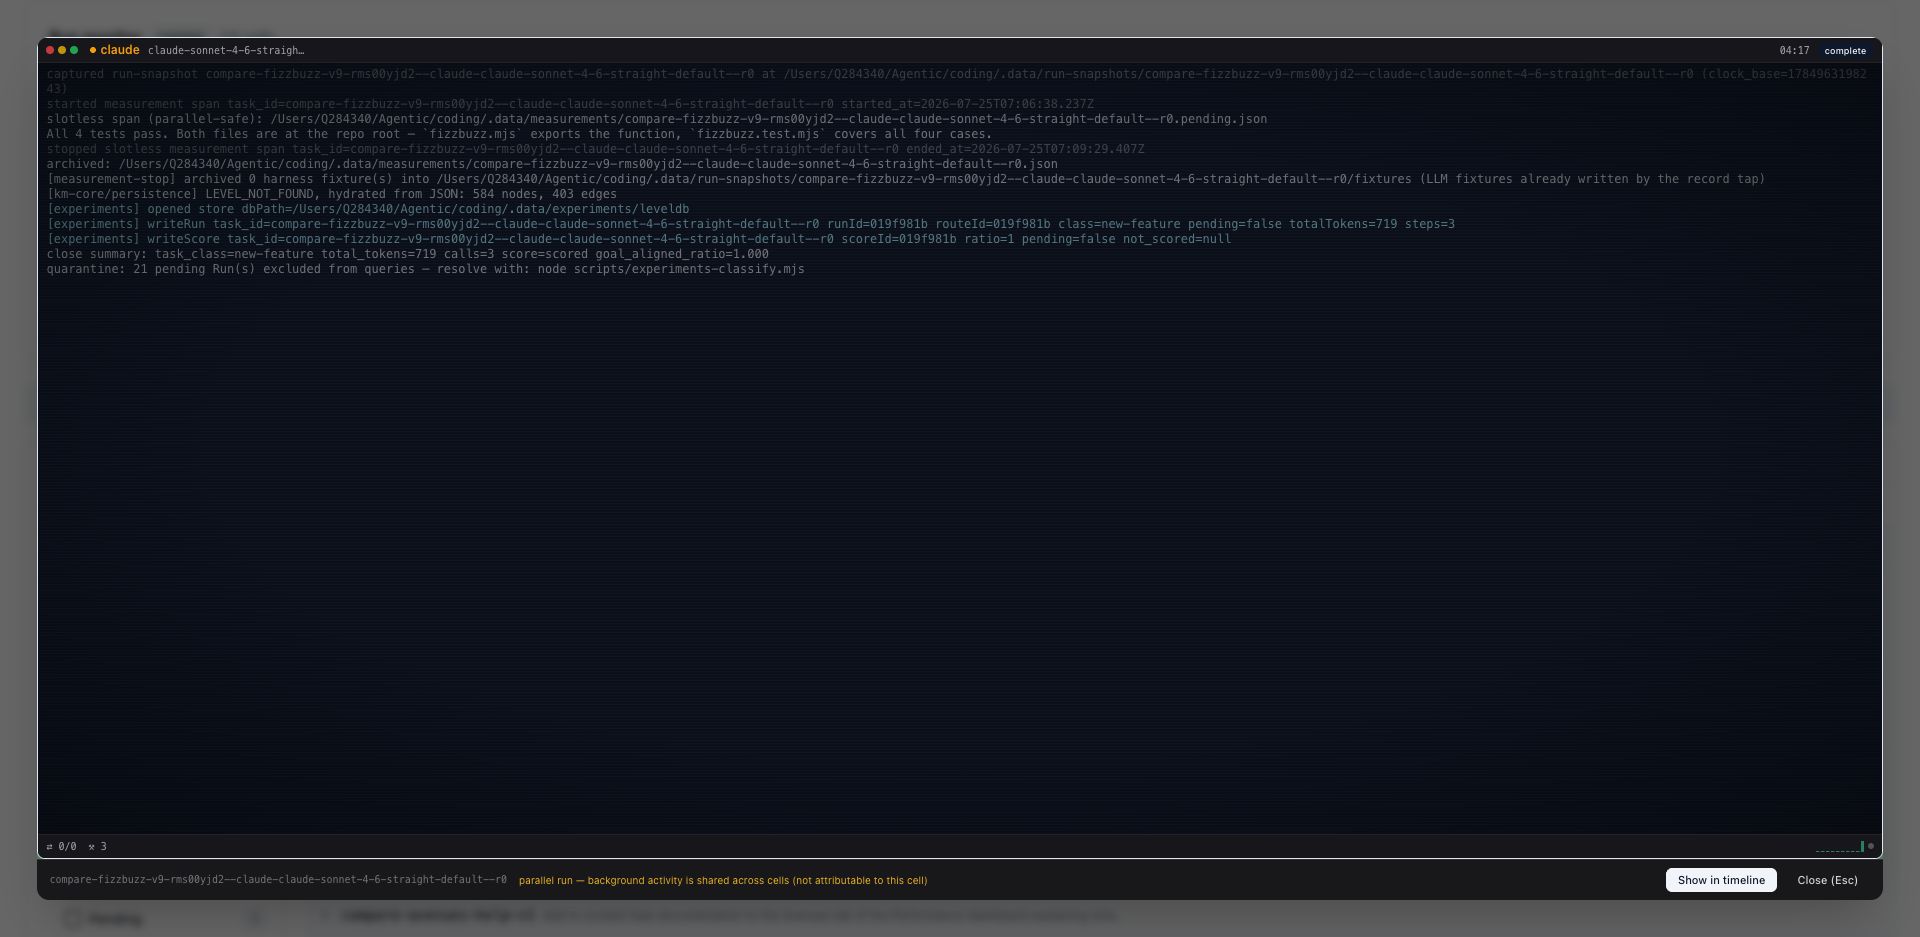
Task: Click the 'captured run-snapshot' first line
Action: pos(956,81)
